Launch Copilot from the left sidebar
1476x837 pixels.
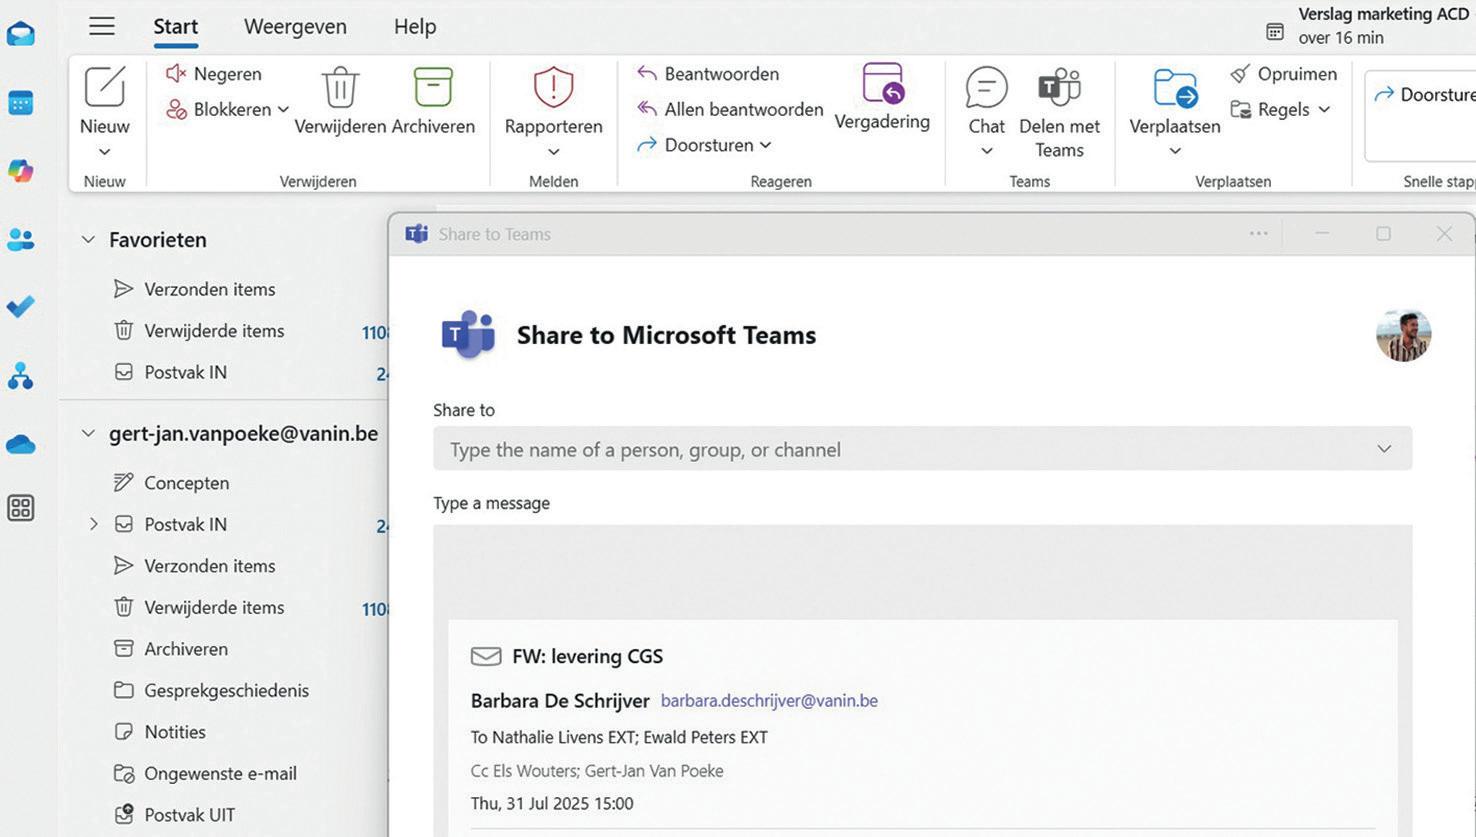click(x=21, y=171)
